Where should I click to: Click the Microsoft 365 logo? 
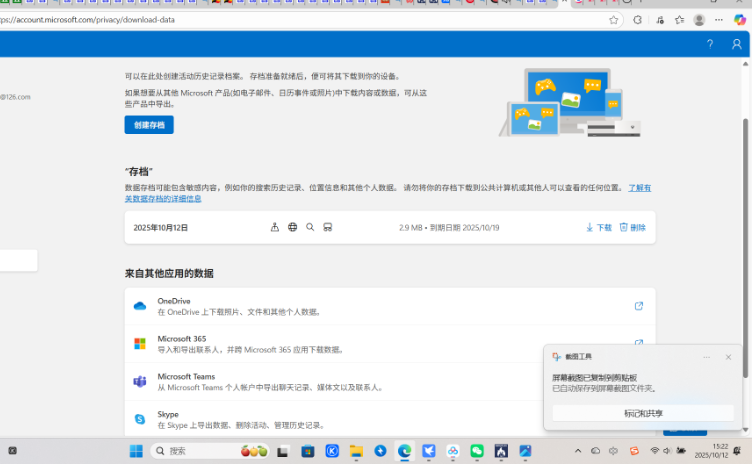(x=140, y=344)
